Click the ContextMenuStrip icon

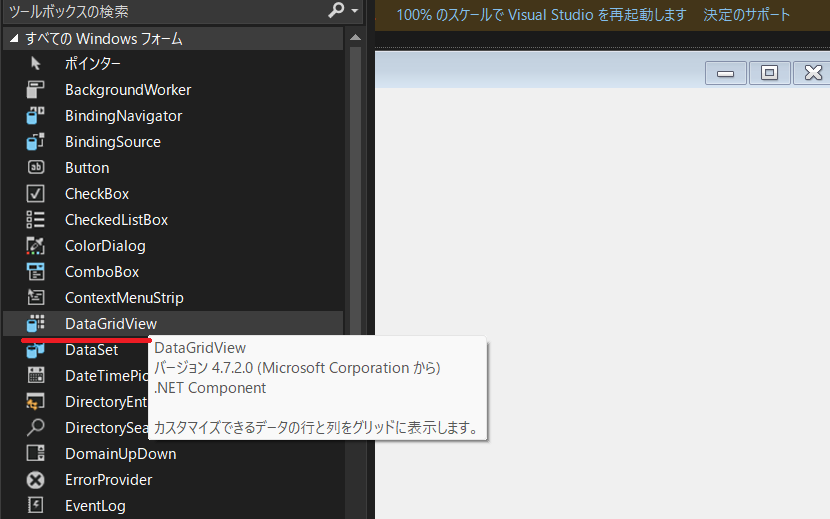36,298
